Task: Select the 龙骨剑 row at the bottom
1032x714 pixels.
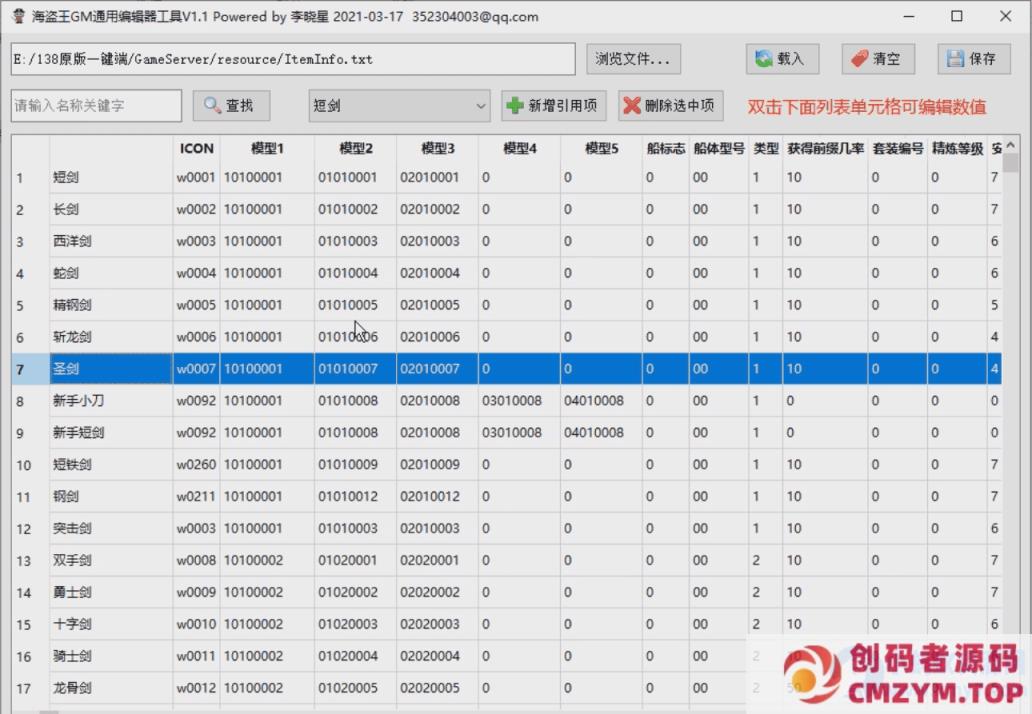Action: (110, 688)
